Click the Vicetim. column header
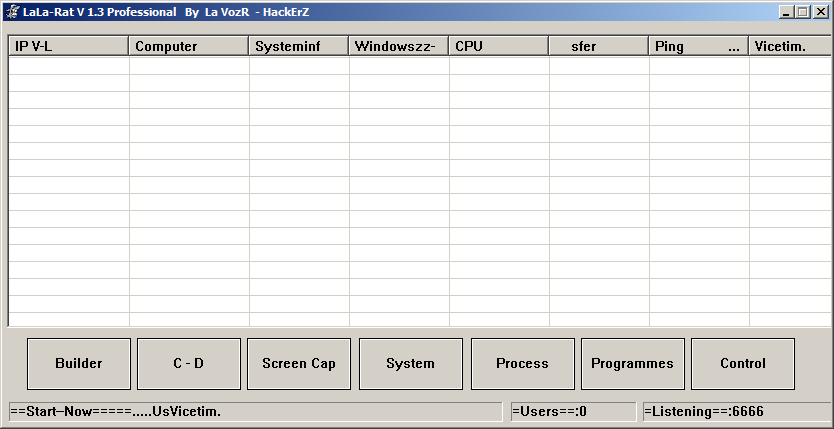Image resolution: width=834 pixels, height=429 pixels. 787,47
